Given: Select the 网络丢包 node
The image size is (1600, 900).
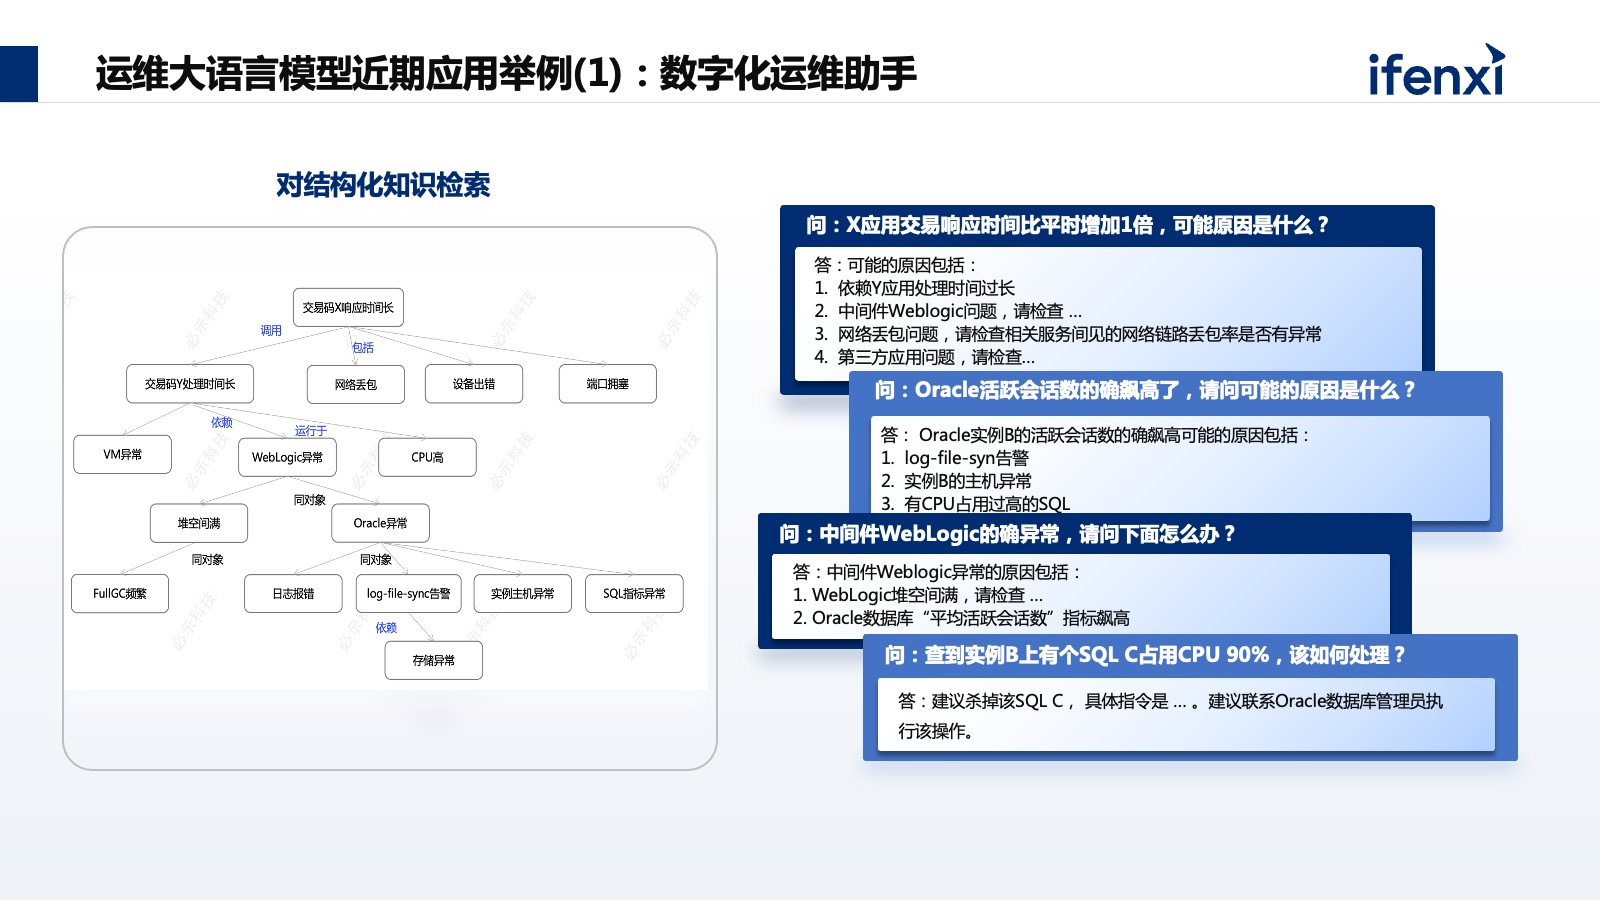Looking at the screenshot, I should 355,383.
